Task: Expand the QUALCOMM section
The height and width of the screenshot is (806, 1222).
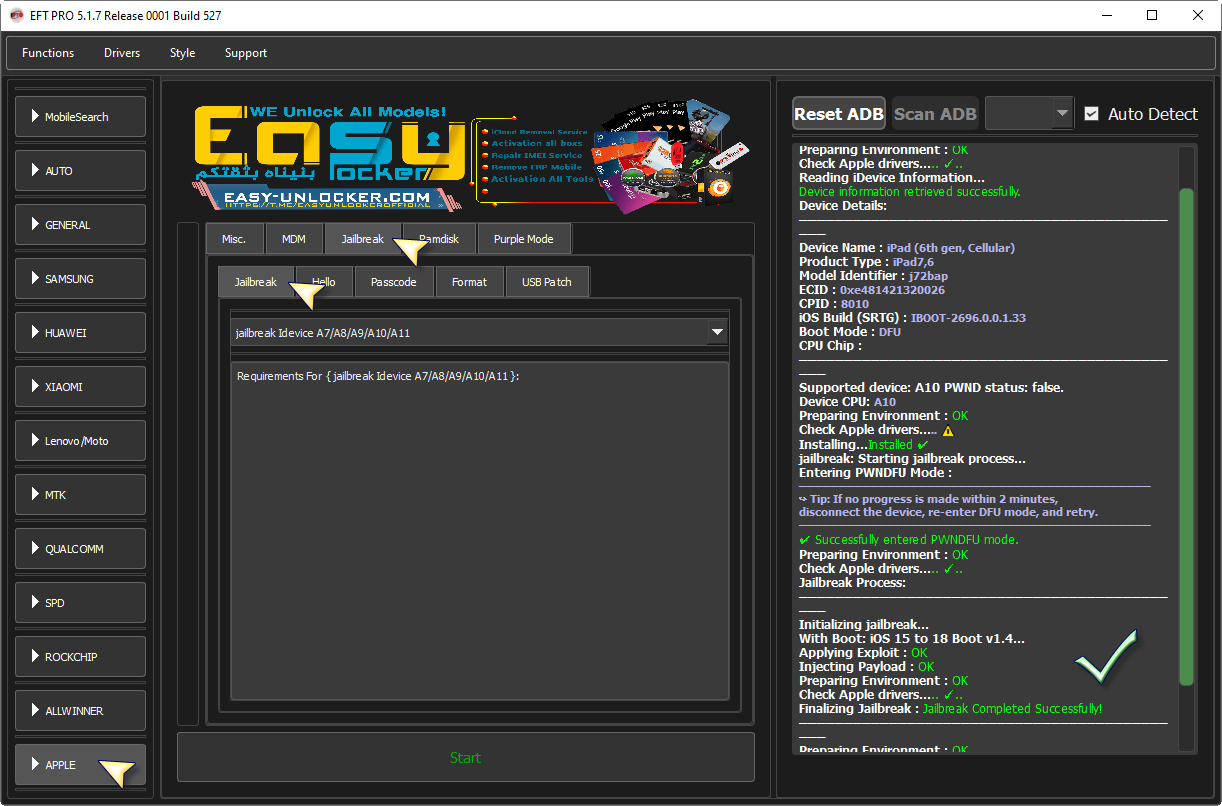Action: 81,549
